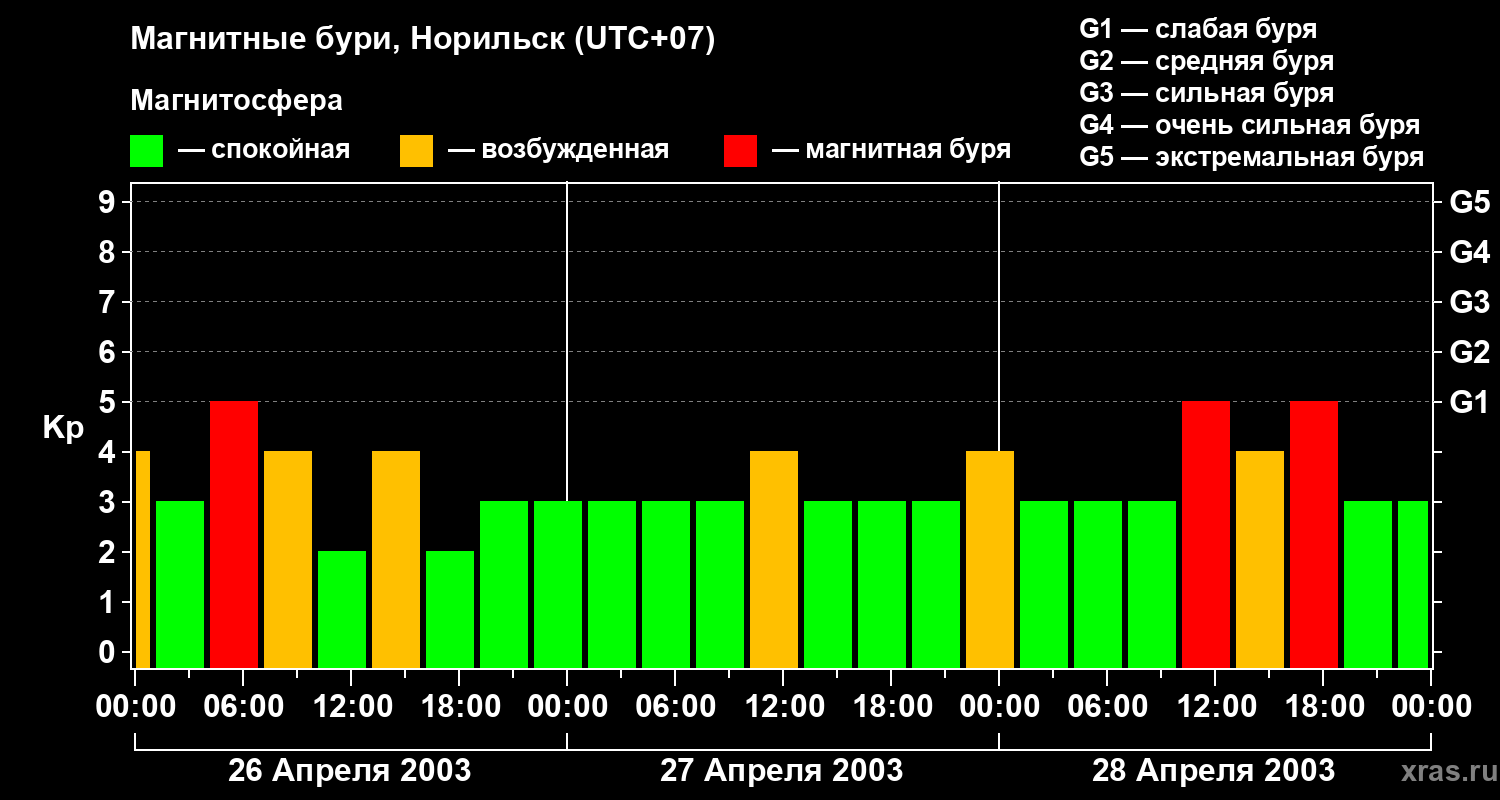Click the 'G3 — сильная буря' description line
This screenshot has height=800, width=1500.
[x=1206, y=93]
